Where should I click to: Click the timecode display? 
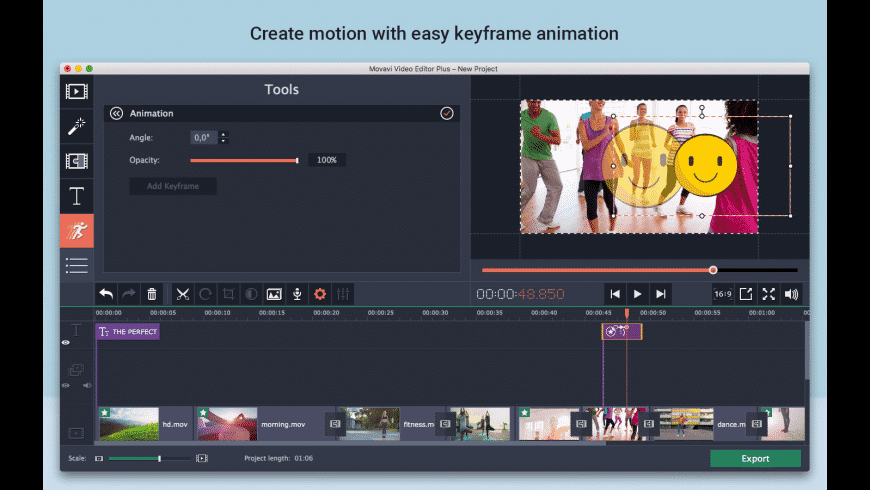coord(520,294)
